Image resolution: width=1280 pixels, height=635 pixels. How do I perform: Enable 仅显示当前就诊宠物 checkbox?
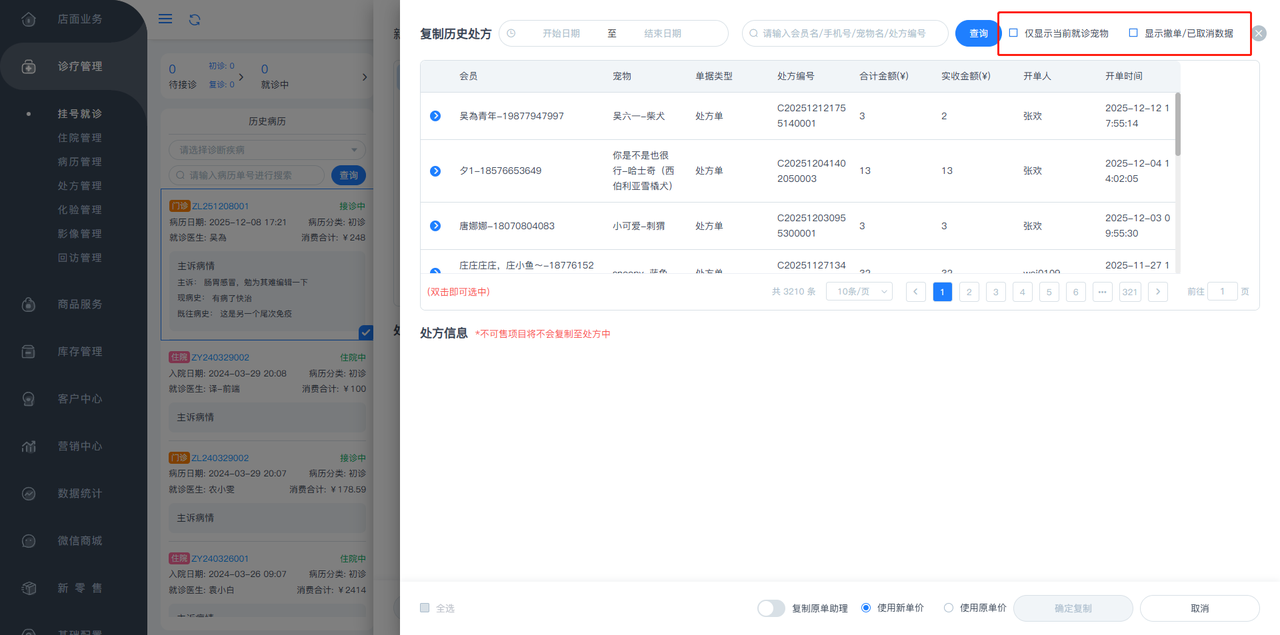1013,33
